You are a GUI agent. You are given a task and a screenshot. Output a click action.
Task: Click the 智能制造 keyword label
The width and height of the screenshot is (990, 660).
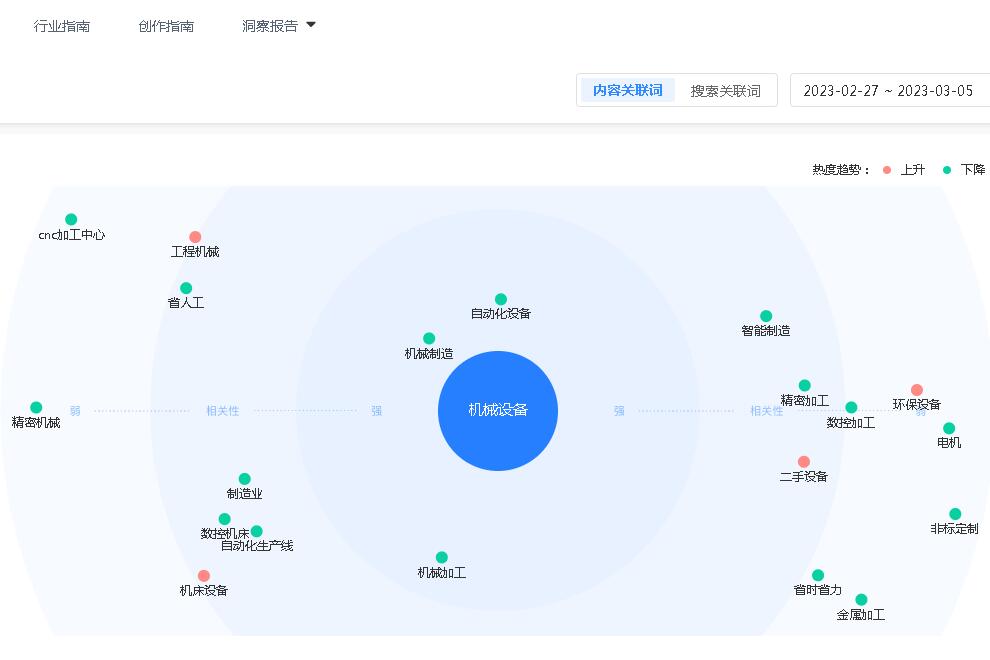[x=766, y=331]
